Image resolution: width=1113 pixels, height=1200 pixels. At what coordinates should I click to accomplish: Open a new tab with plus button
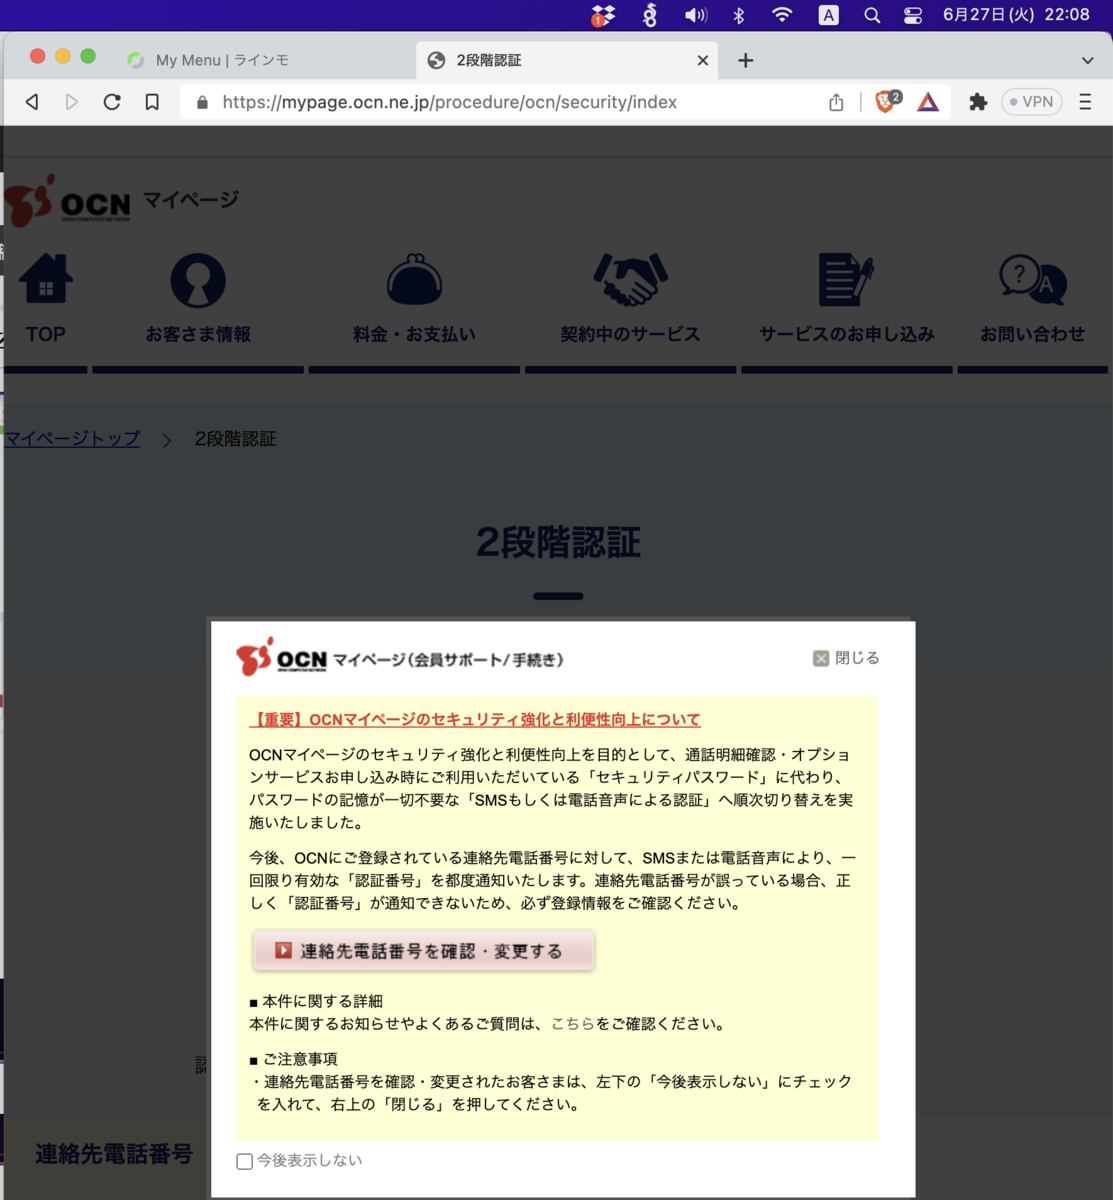click(745, 60)
